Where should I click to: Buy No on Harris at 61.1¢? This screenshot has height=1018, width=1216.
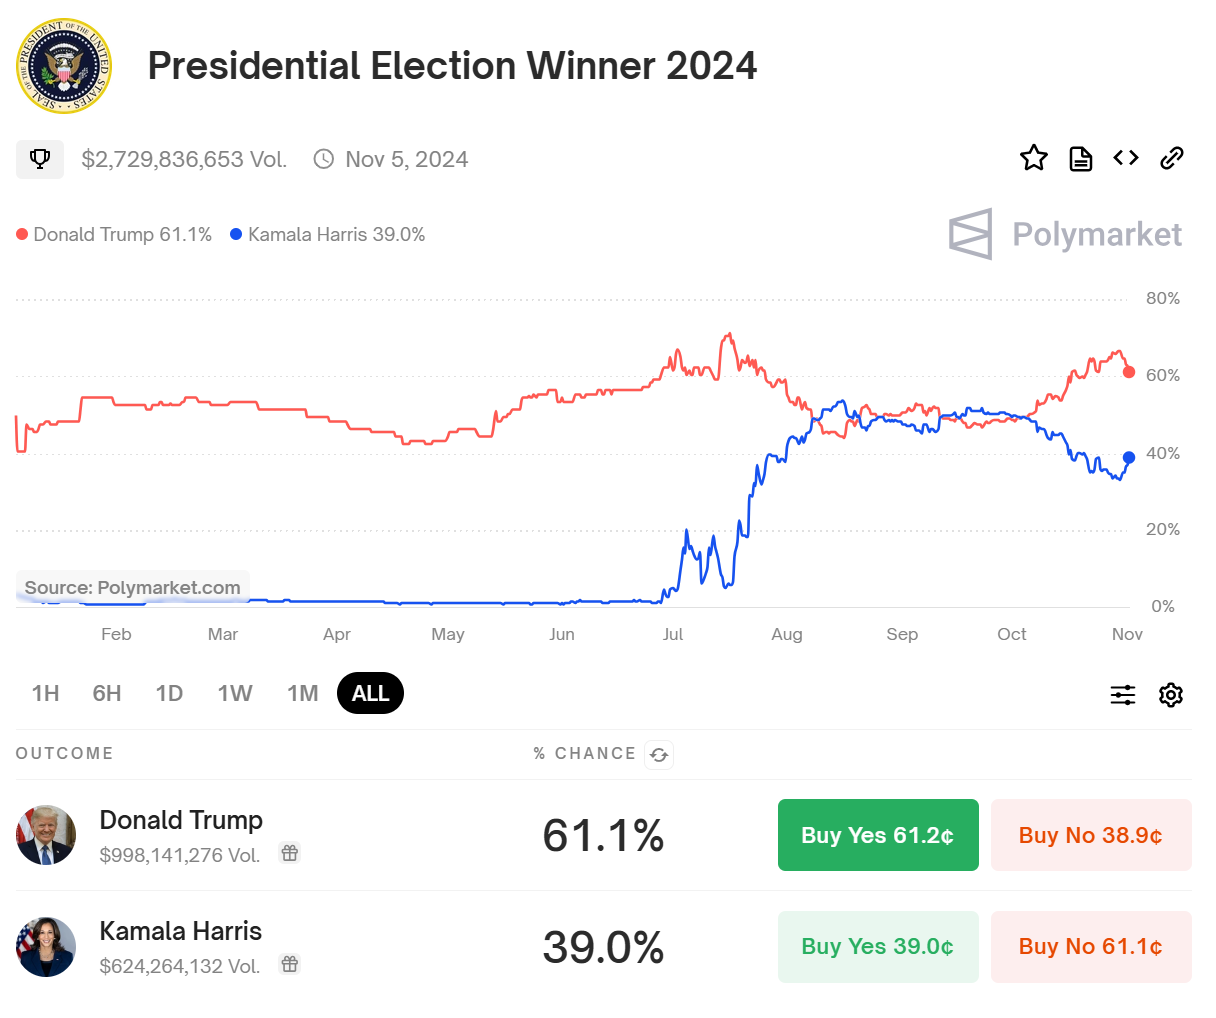point(1091,946)
